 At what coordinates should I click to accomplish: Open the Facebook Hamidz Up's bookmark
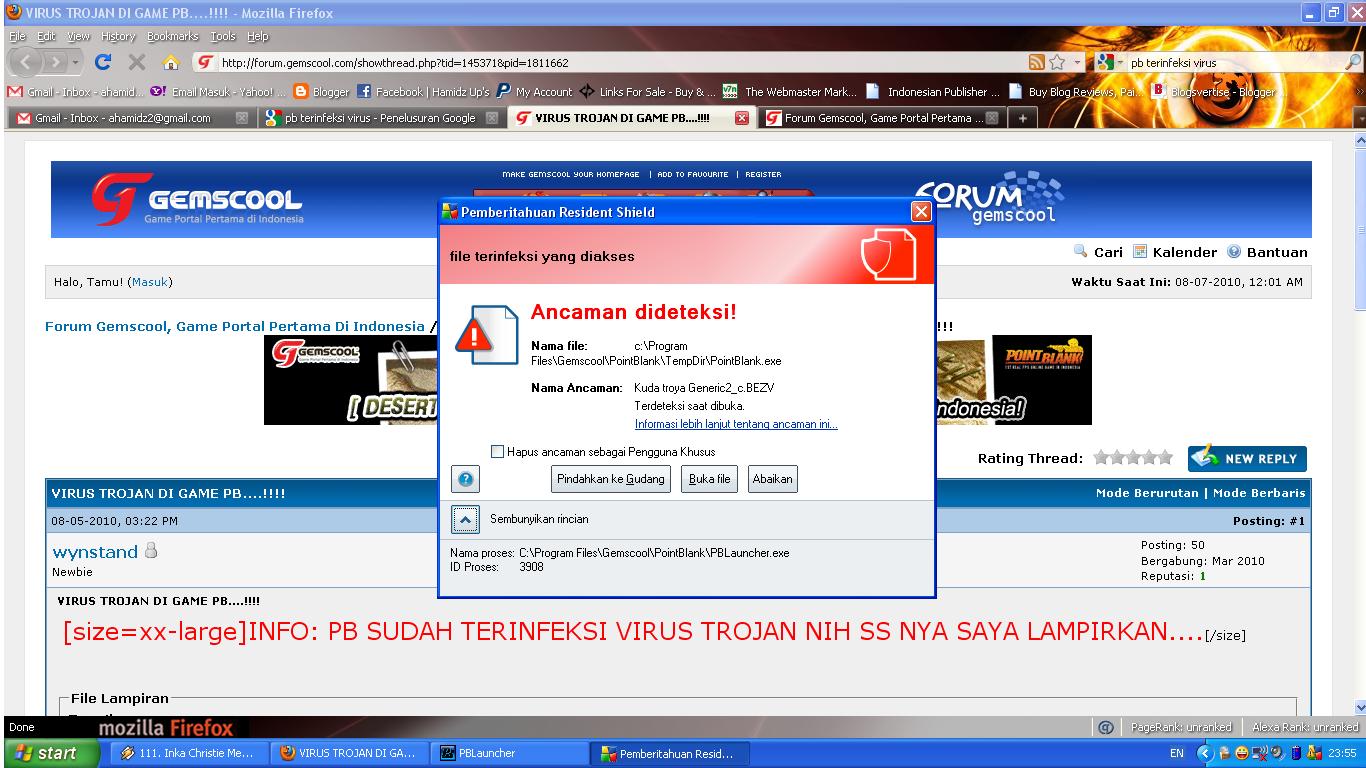point(423,91)
